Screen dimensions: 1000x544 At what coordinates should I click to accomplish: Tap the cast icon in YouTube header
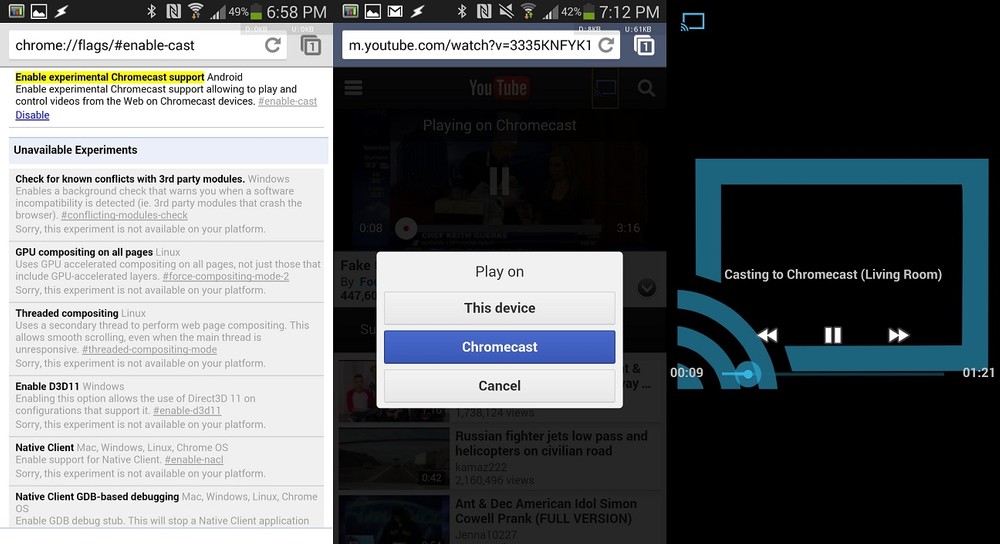(605, 88)
